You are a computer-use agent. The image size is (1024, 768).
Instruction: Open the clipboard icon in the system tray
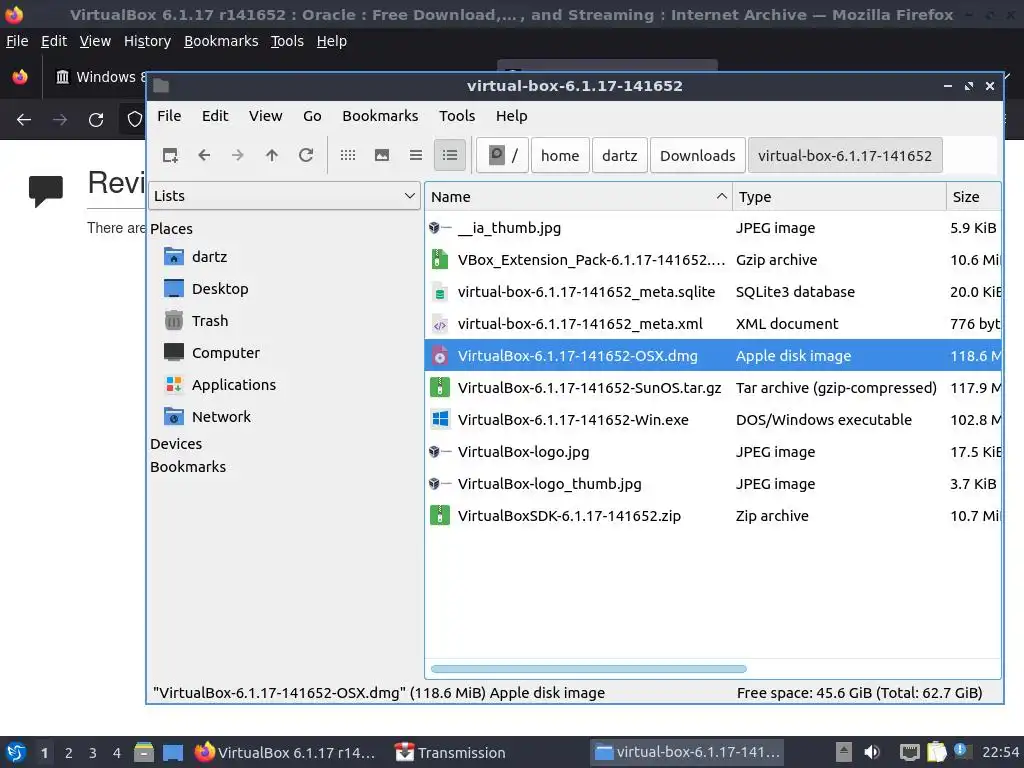tap(936, 752)
